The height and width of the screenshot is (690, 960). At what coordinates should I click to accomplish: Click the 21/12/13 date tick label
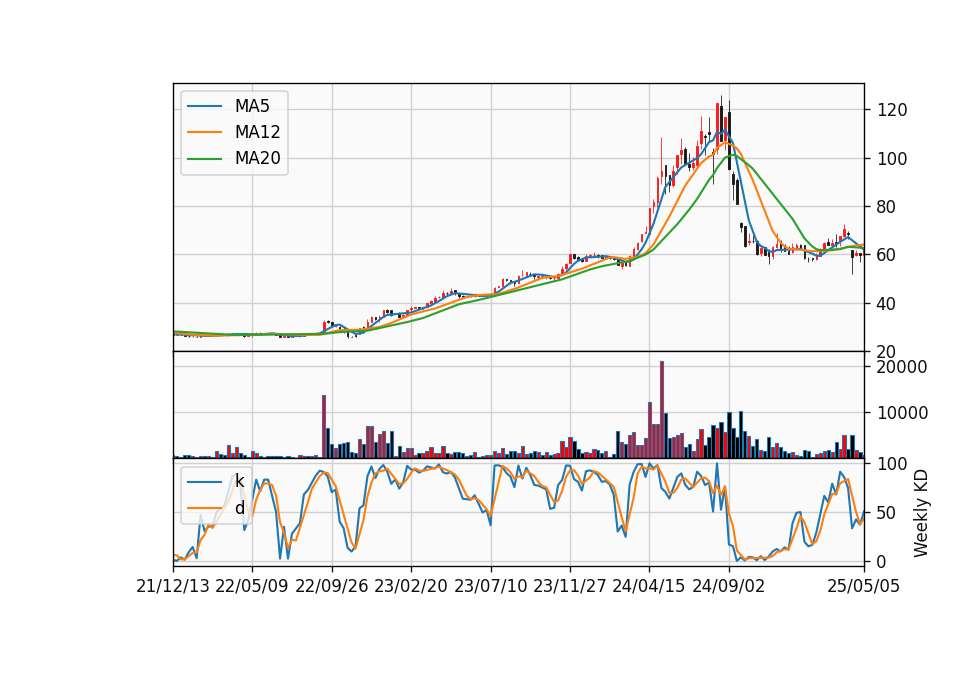[x=173, y=586]
